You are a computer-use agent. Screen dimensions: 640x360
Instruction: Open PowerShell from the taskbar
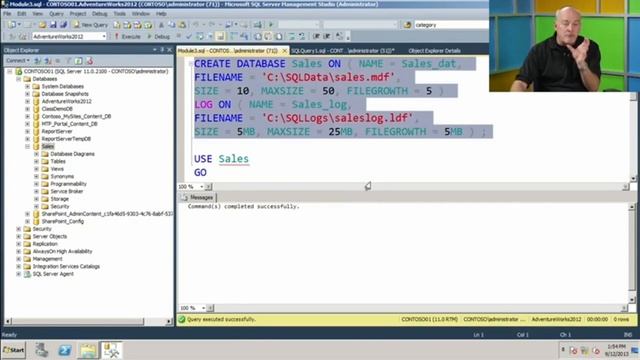click(64, 350)
